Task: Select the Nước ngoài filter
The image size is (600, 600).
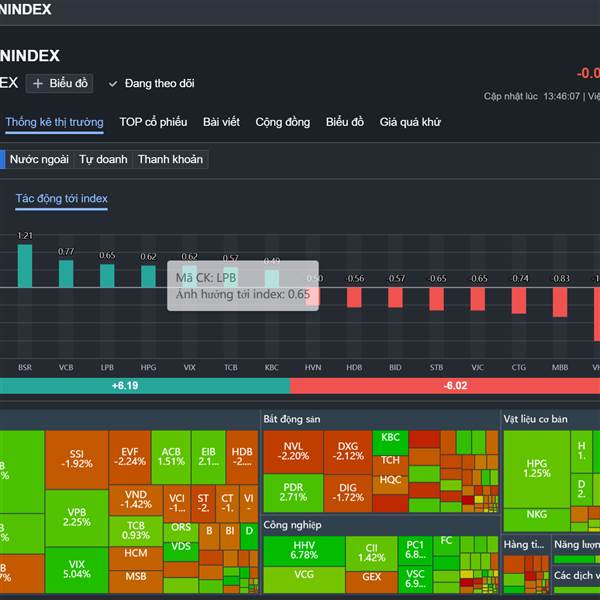Action: click(x=39, y=159)
